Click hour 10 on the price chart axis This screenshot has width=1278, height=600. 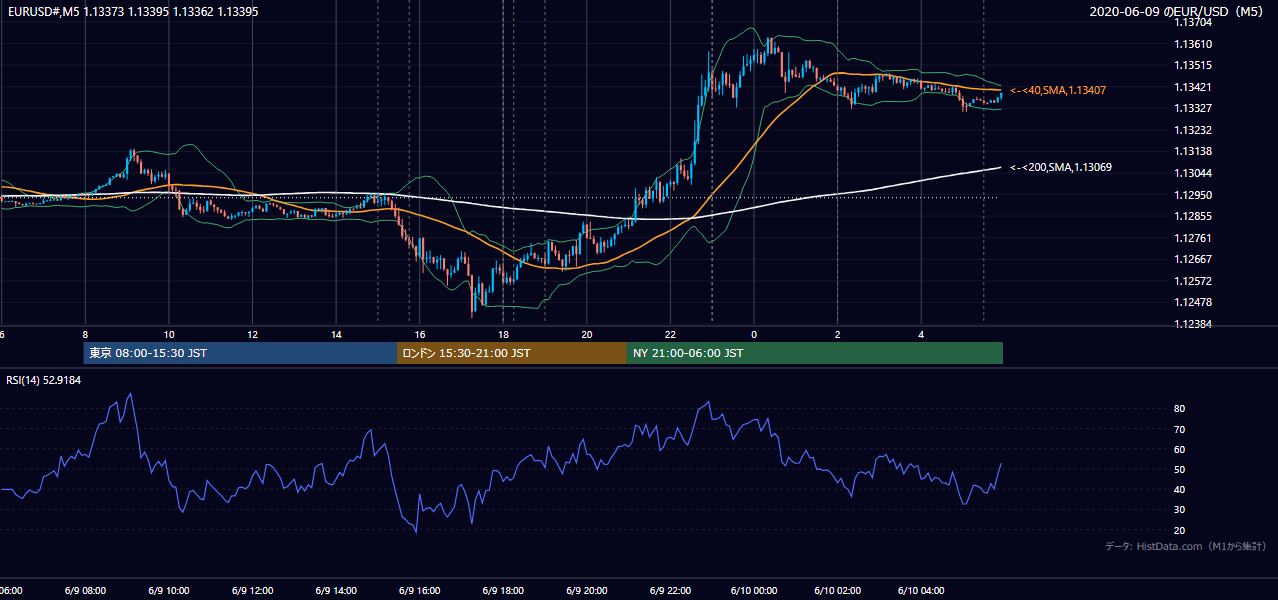point(169,334)
